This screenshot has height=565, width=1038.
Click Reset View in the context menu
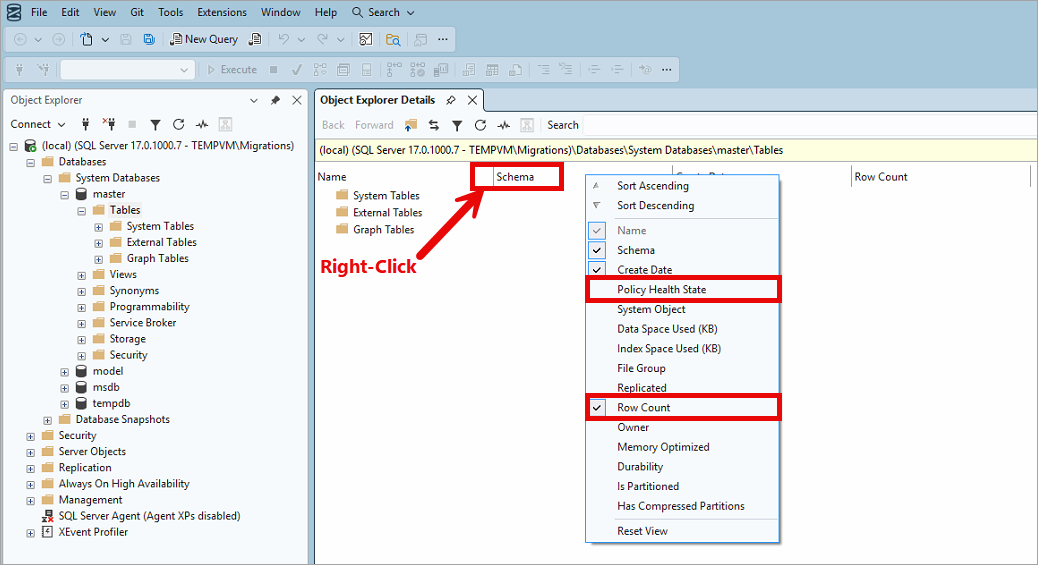click(x=642, y=531)
